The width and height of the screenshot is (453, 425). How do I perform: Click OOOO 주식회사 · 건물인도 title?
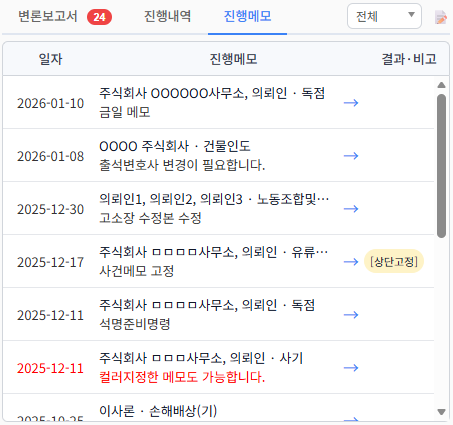tap(175, 146)
